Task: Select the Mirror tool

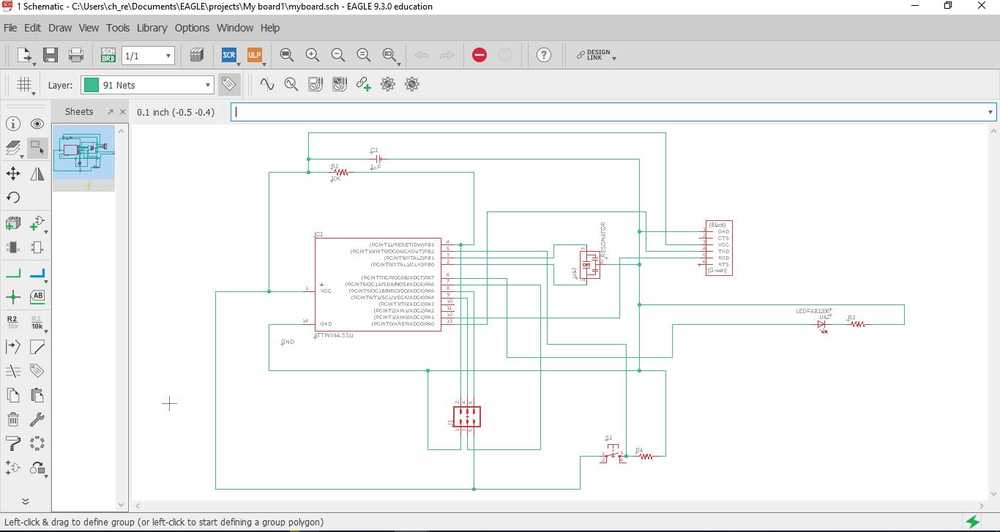Action: click(x=37, y=174)
